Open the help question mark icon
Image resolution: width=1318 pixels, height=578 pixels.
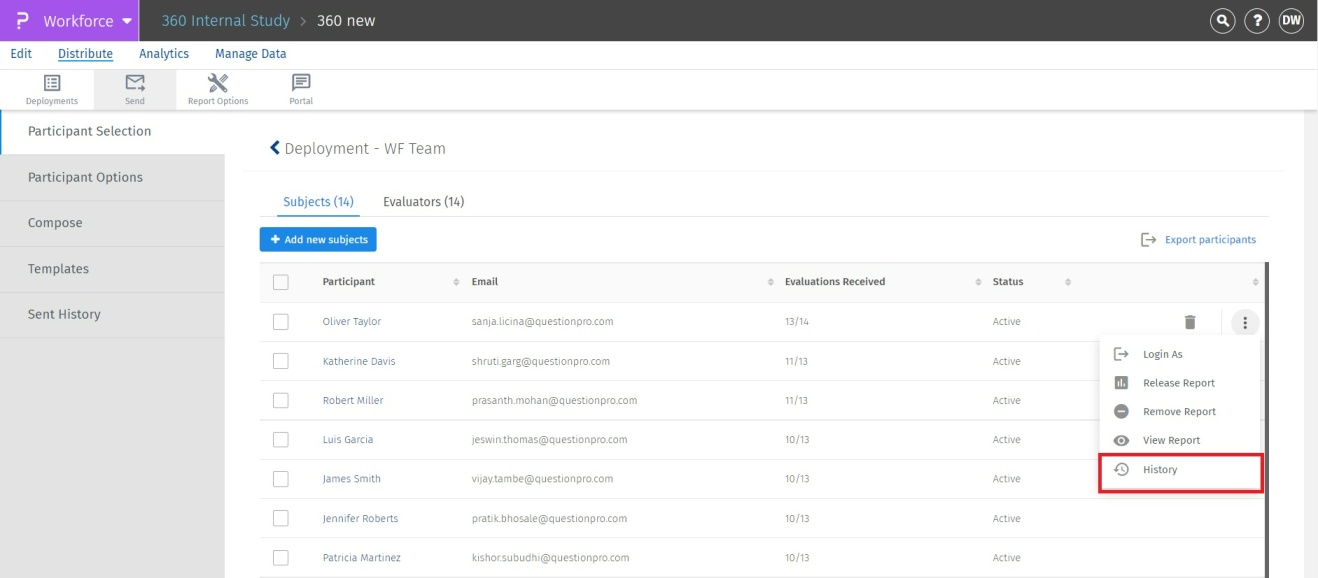[x=1257, y=21]
